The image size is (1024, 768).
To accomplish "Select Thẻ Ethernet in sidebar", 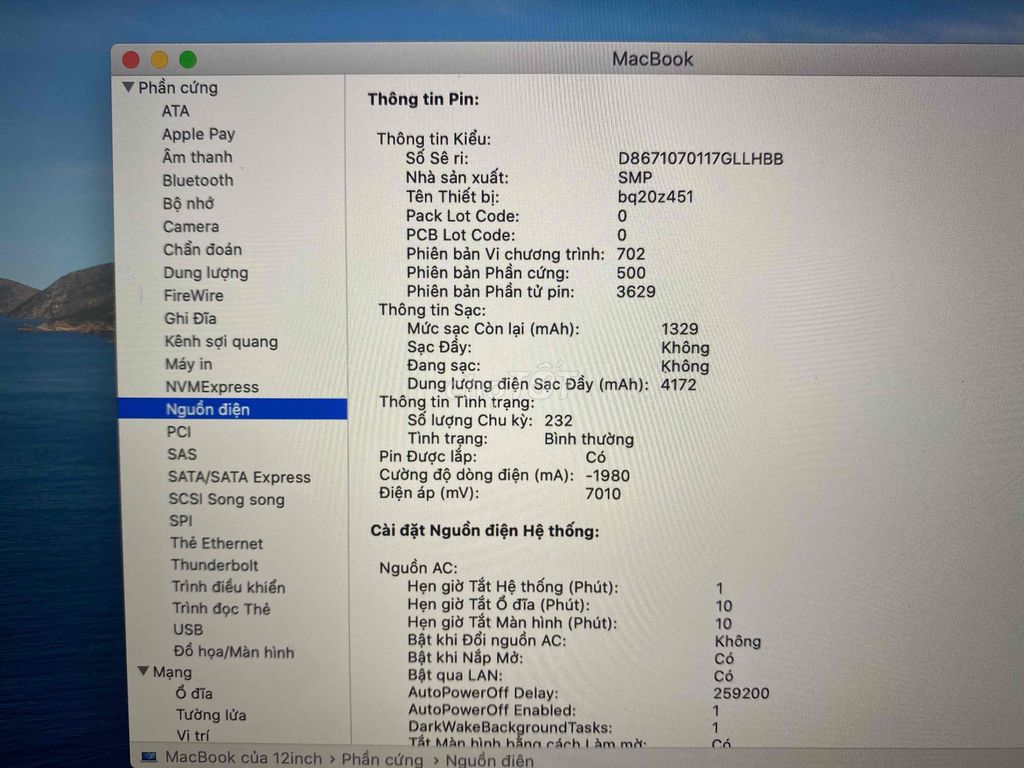I will click(216, 543).
